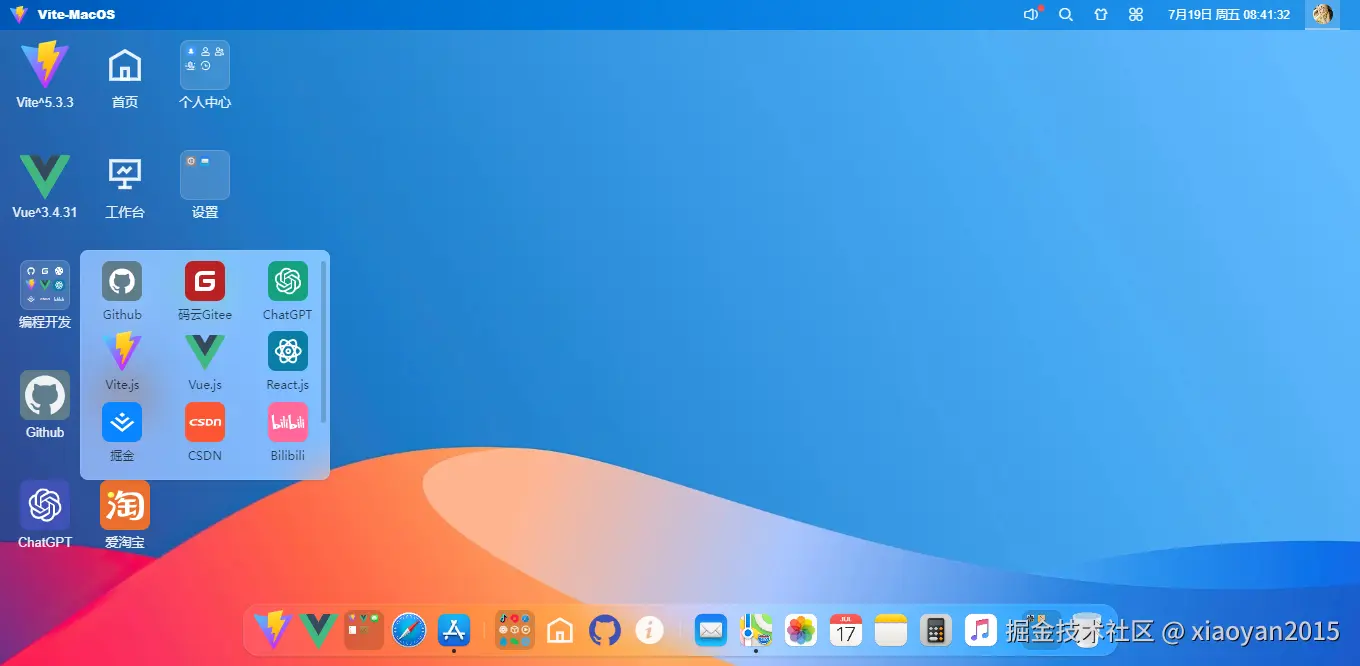1360x666 pixels.
Task: Open the CSDN shortcut
Action: click(205, 423)
